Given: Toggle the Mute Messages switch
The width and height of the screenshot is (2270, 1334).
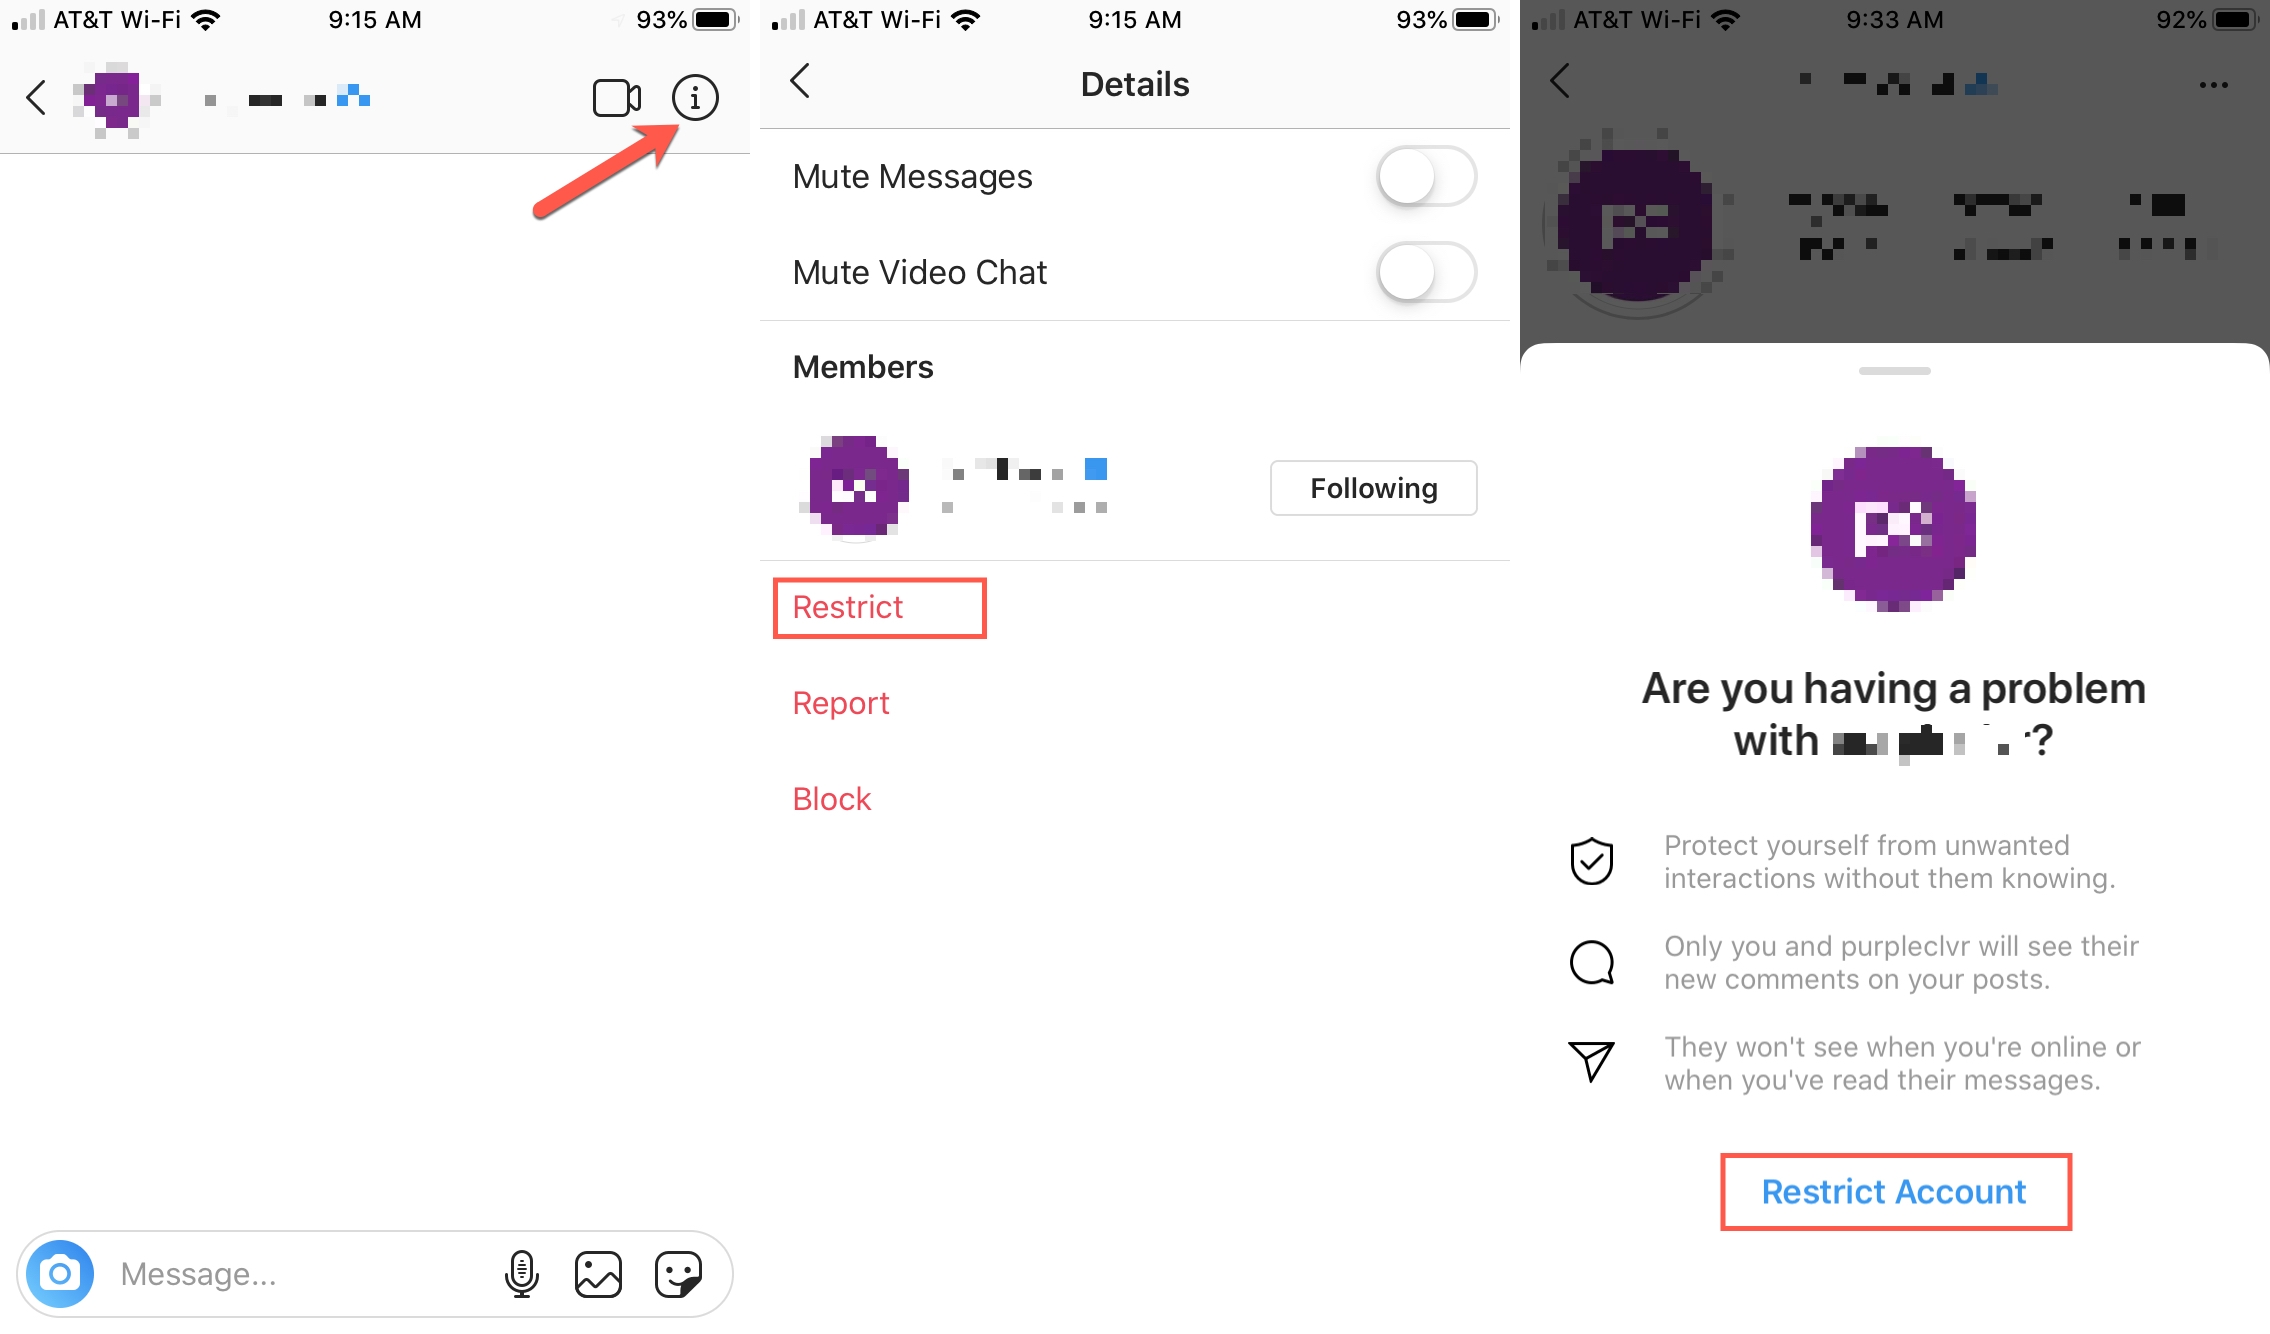Looking at the screenshot, I should (1426, 177).
